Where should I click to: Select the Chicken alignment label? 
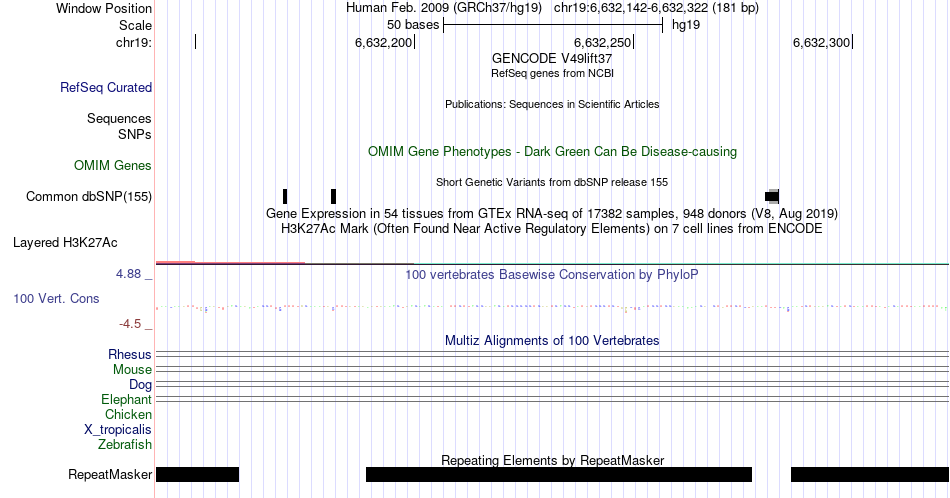point(128,414)
